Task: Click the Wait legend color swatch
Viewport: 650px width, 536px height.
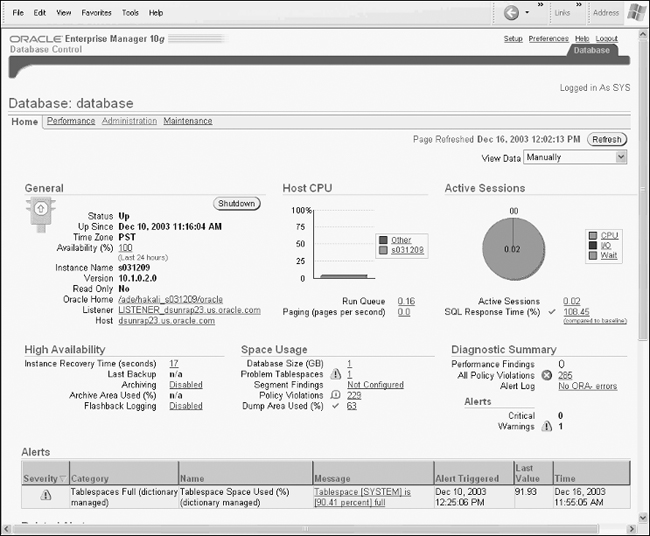Action: tap(593, 255)
